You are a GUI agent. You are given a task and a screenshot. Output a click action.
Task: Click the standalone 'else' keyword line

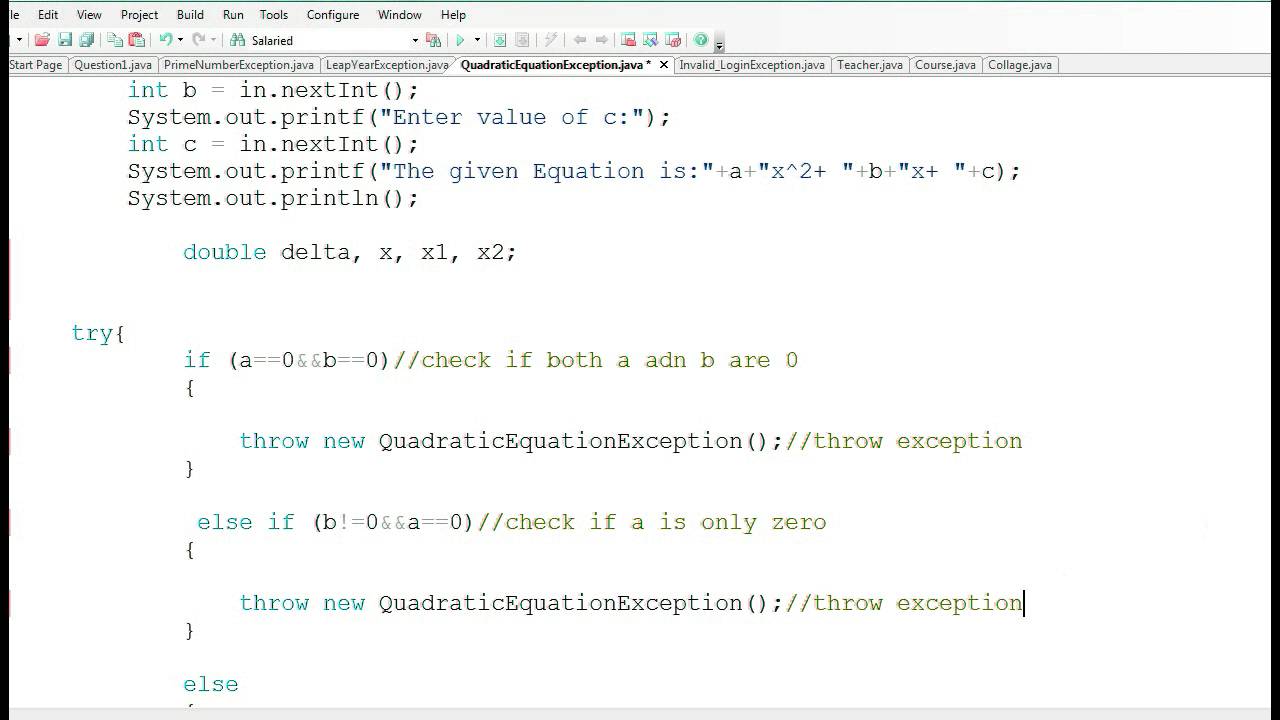[211, 684]
